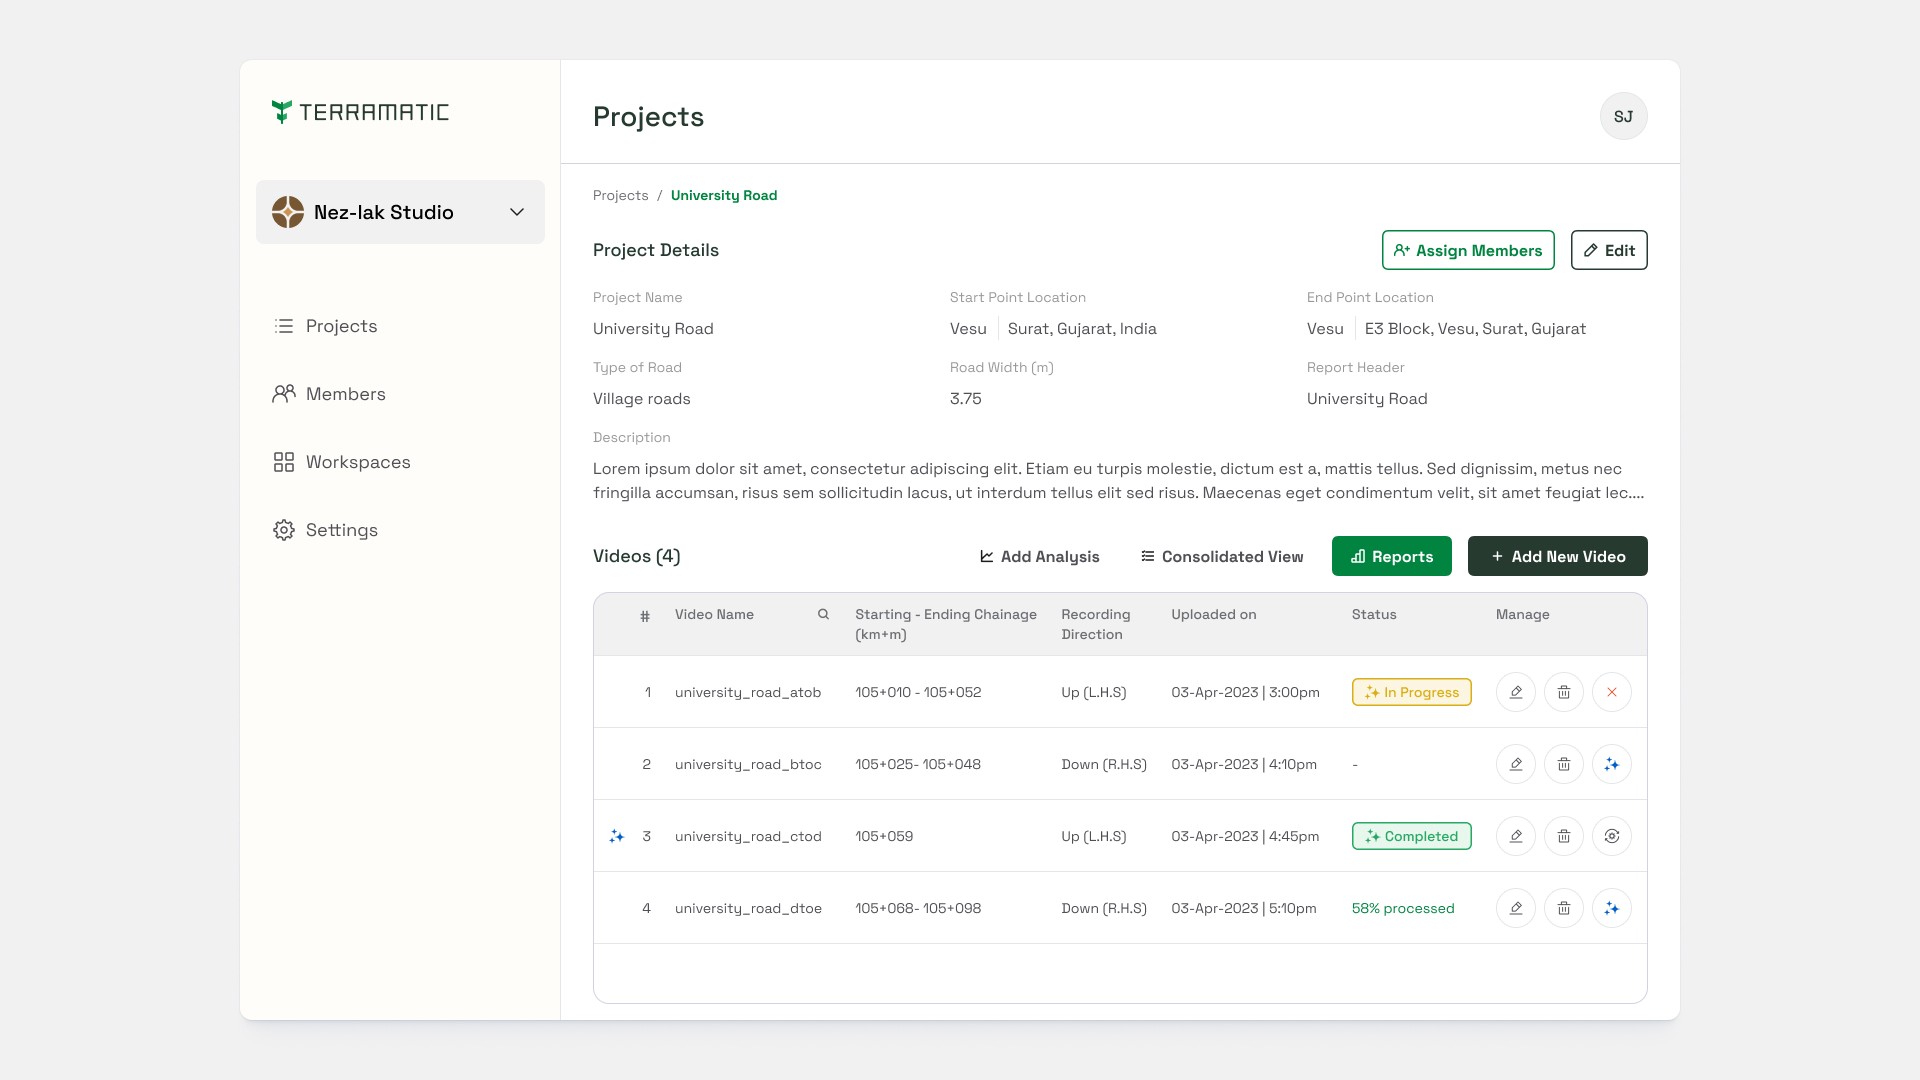Click the Nez-lak Studio avatar icon
Viewport: 1920px width, 1080px height.
[x=288, y=212]
